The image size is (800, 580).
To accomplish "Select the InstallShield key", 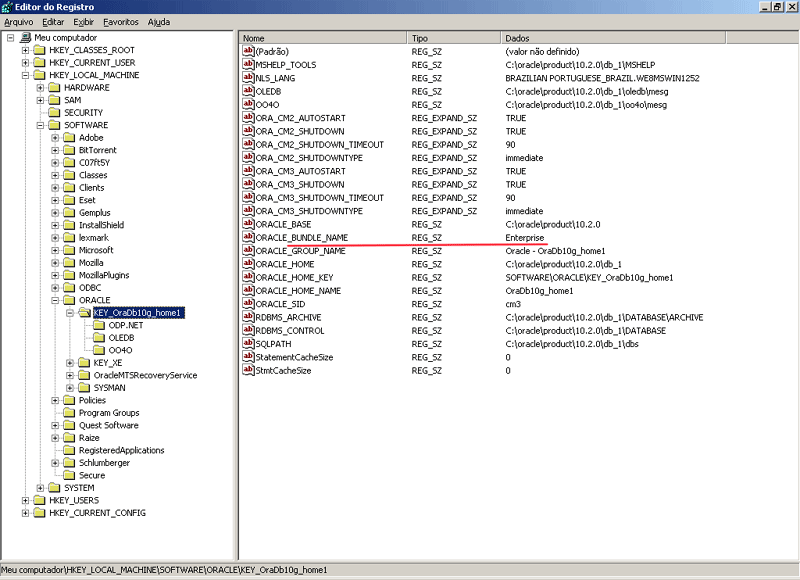I will [101, 225].
